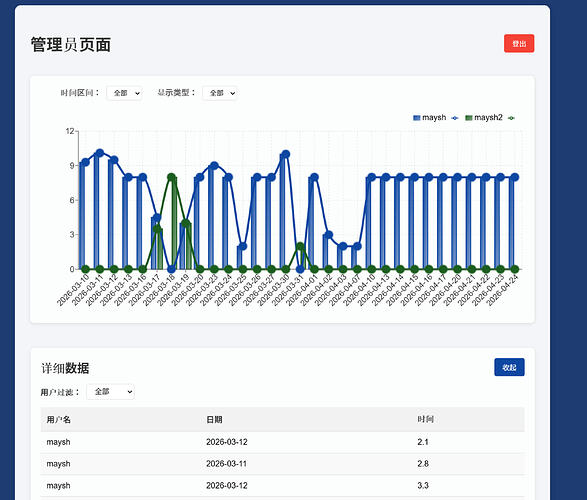Screen dimensions: 587x500
Task: Select the 时间 column header
Action: click(x=425, y=420)
